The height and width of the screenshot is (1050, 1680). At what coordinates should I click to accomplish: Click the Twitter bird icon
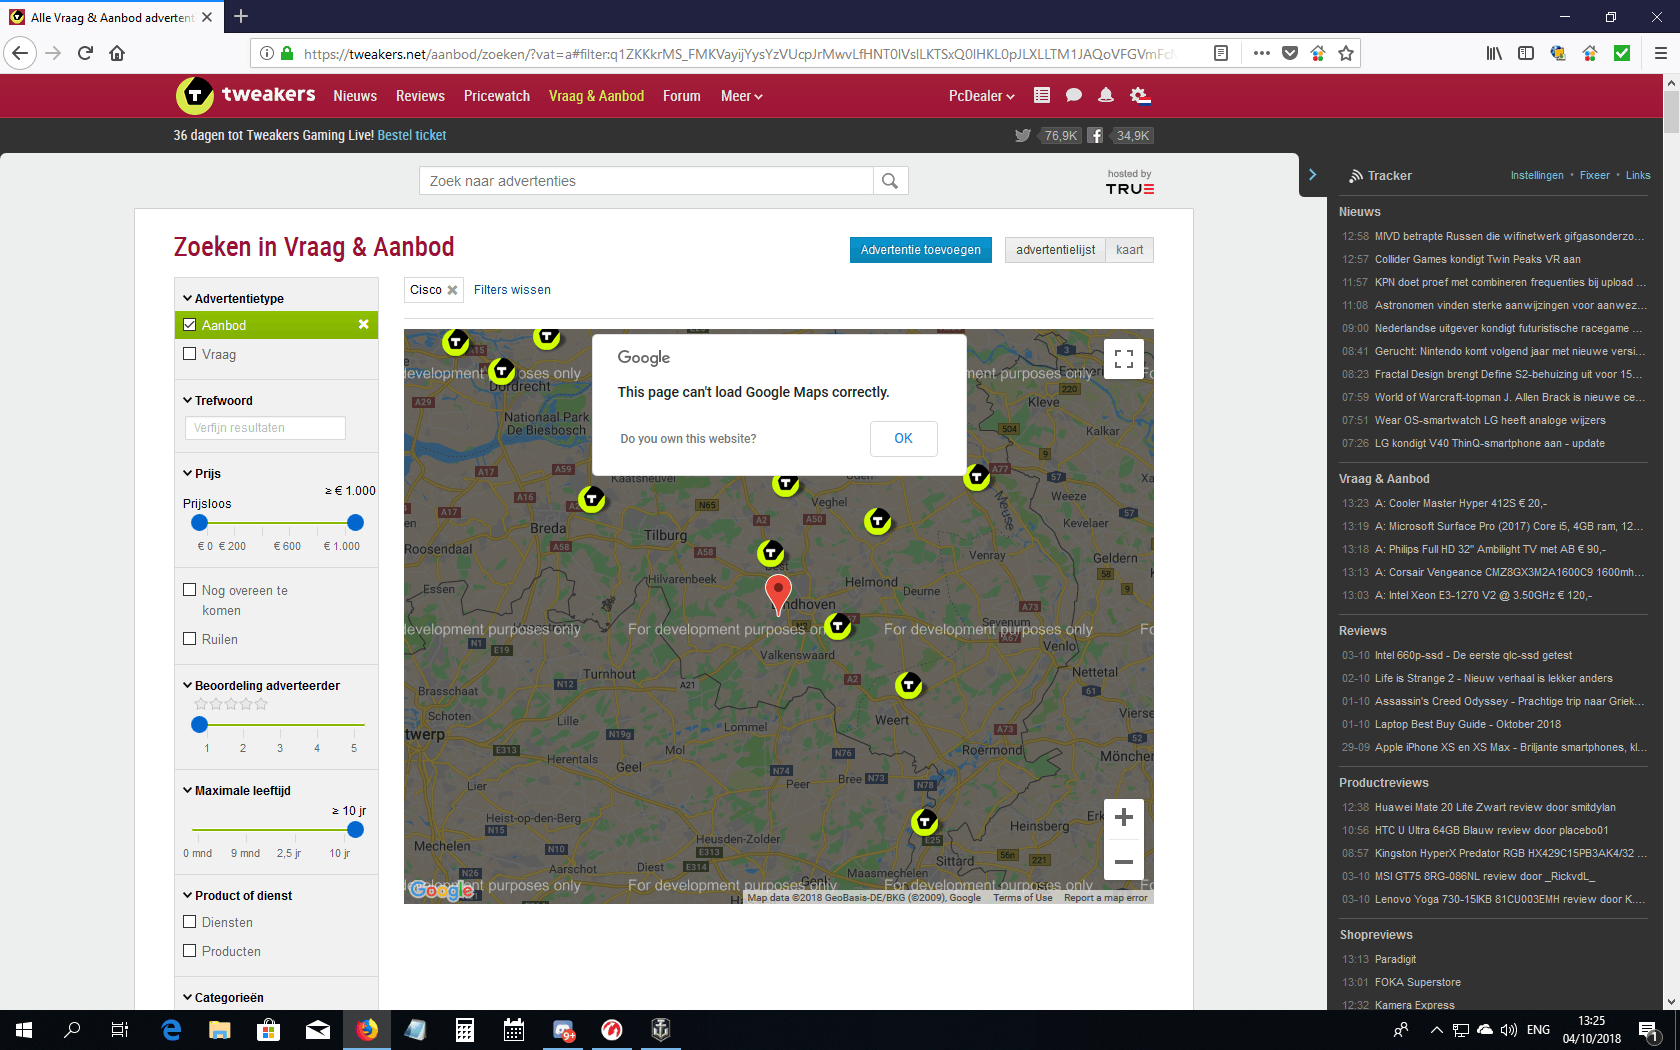click(x=1022, y=136)
